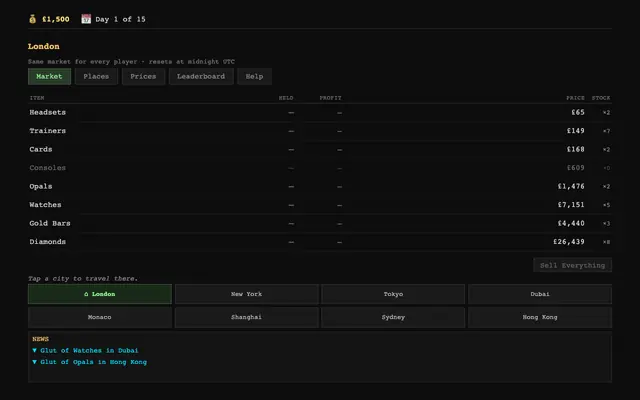Travel to Sydney

pyautogui.click(x=393, y=317)
